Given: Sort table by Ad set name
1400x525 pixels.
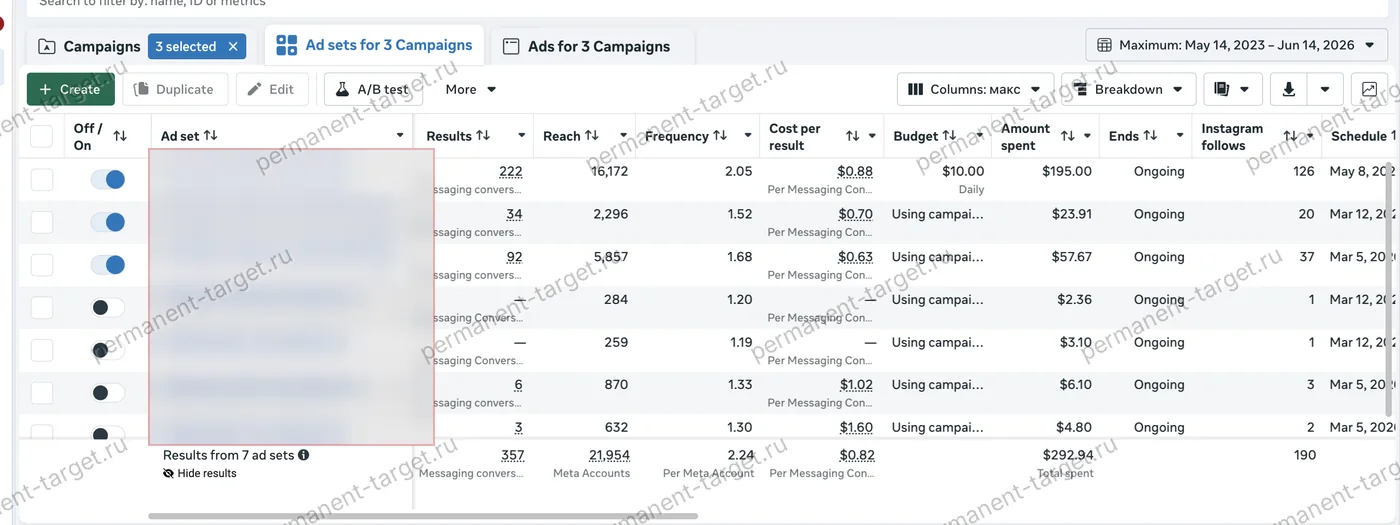Looking at the screenshot, I should click(x=210, y=136).
